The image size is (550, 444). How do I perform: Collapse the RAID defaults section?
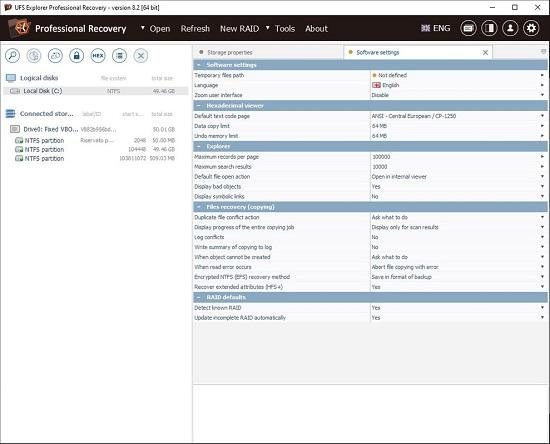199,297
